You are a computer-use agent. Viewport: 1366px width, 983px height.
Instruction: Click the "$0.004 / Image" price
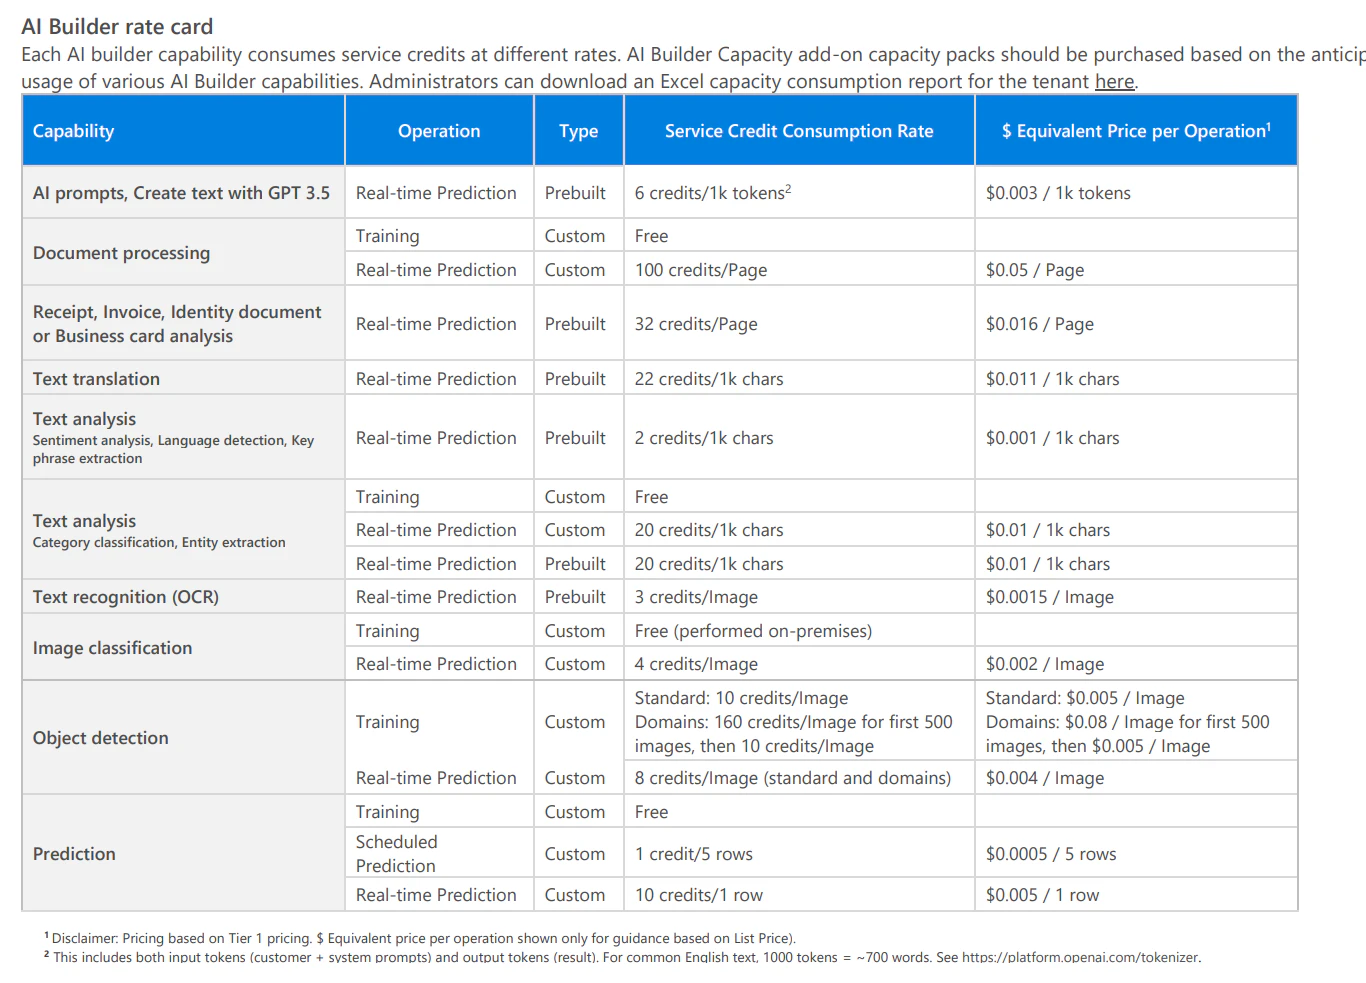[1045, 778]
